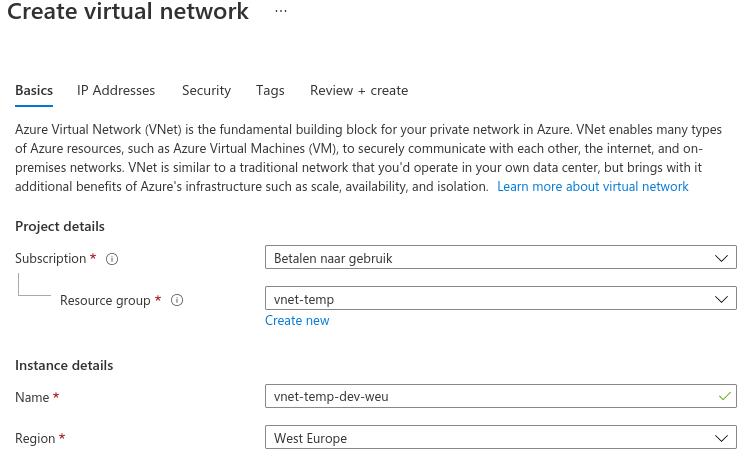
Task: Expand the Region dropdown set to West Europe
Action: point(501,438)
